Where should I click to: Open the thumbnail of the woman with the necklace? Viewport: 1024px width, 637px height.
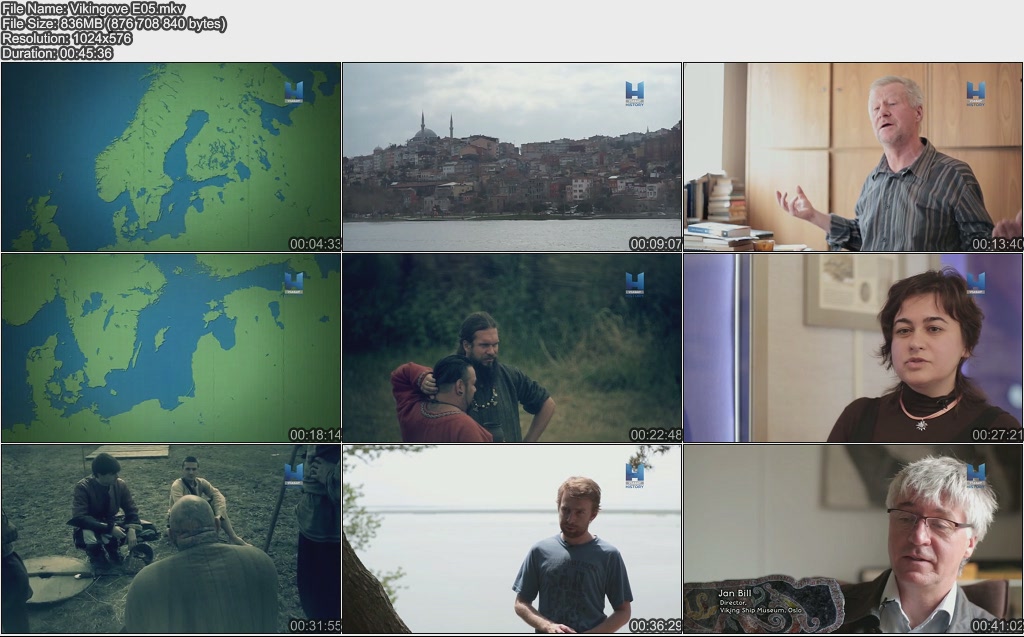(x=852, y=347)
